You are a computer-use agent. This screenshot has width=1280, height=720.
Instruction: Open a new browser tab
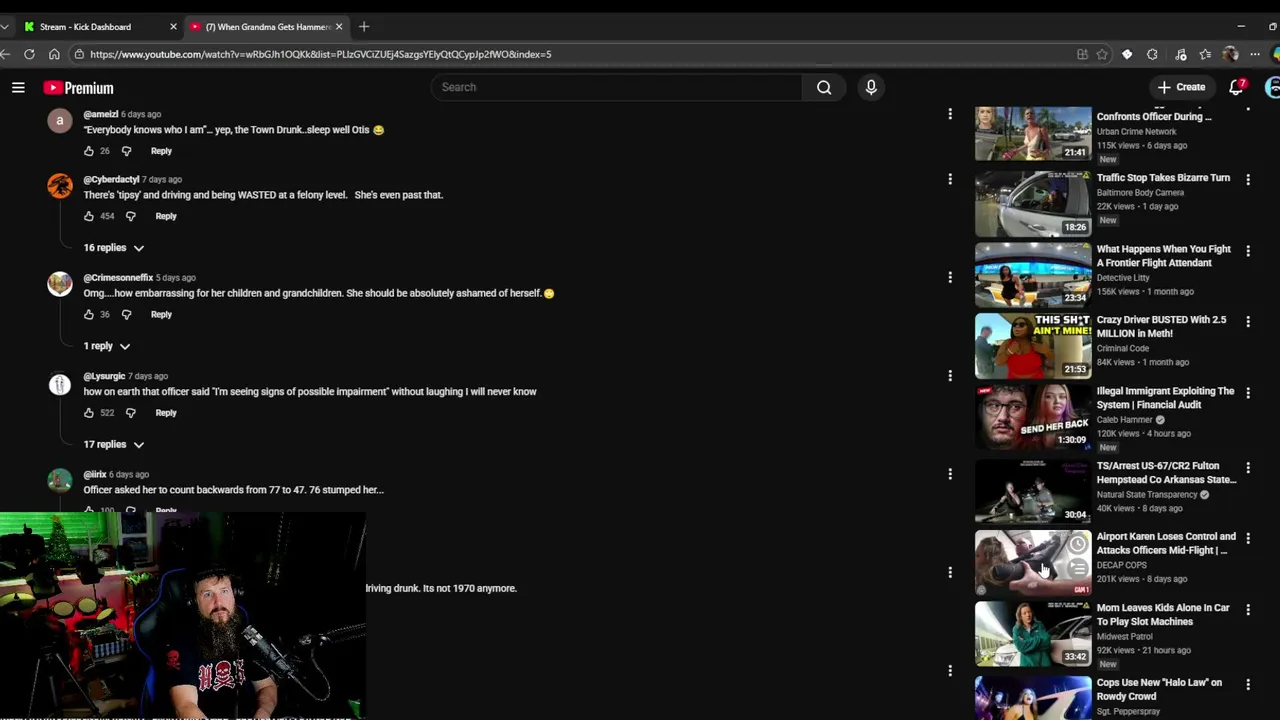tap(364, 27)
